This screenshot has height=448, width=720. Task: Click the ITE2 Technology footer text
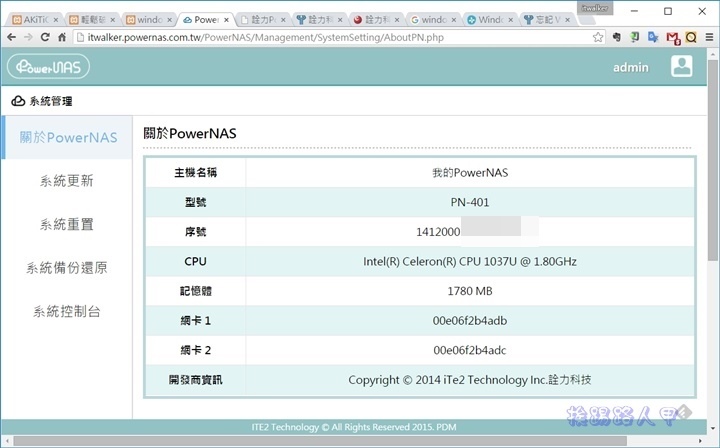(x=354, y=427)
